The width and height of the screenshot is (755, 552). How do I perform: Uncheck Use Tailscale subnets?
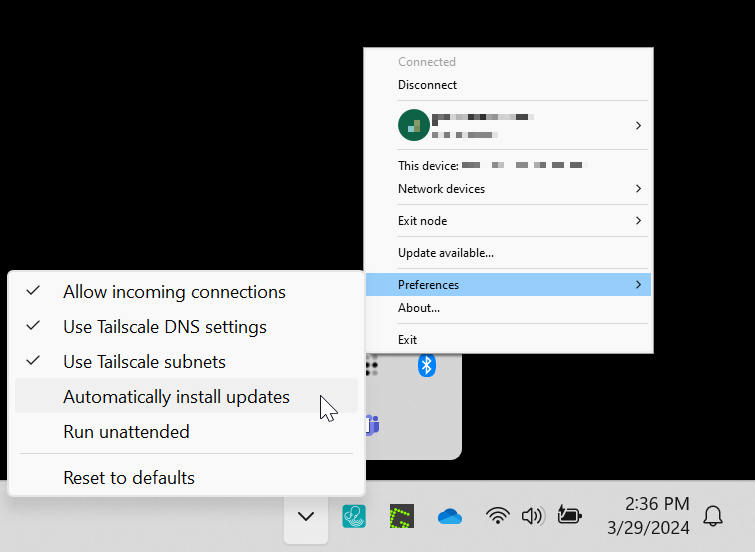click(x=186, y=362)
